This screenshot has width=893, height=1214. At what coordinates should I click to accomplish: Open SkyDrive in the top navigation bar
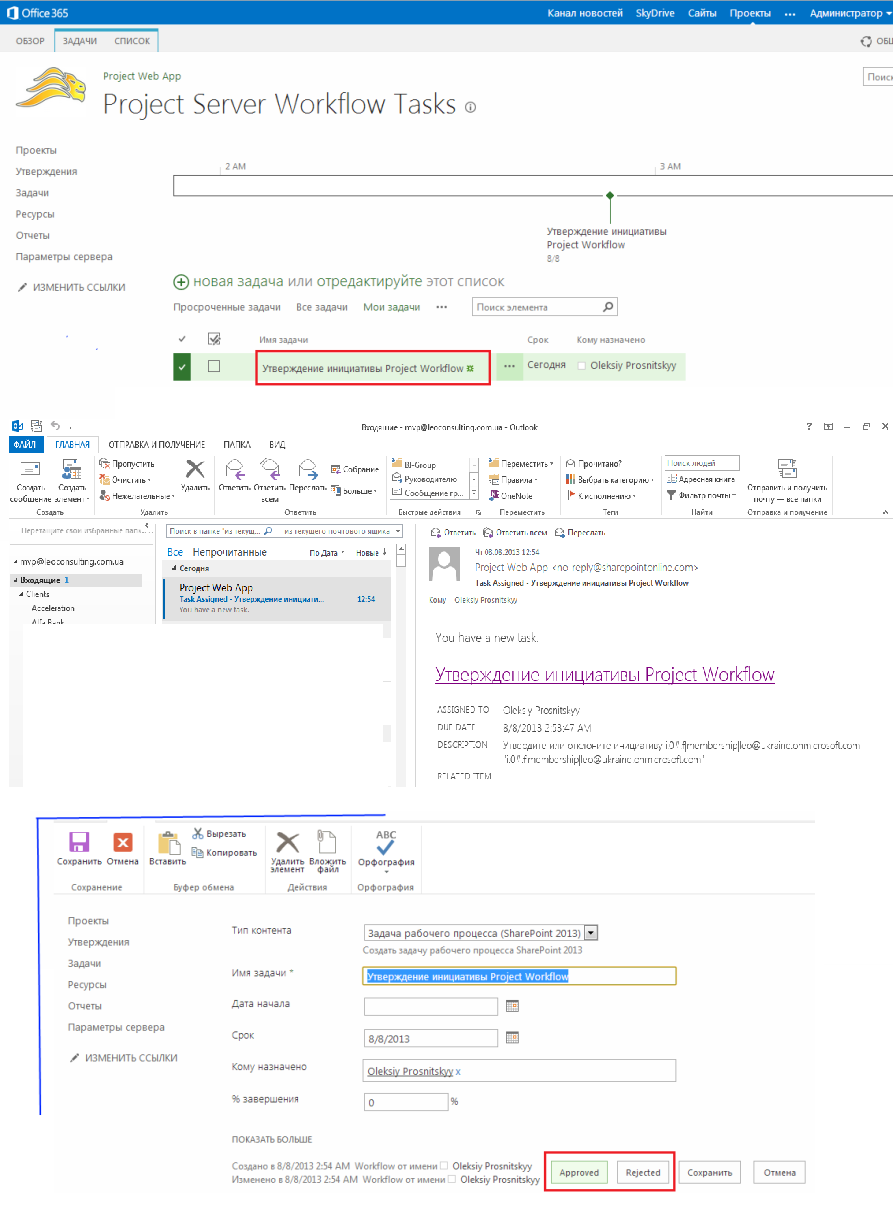click(x=656, y=13)
